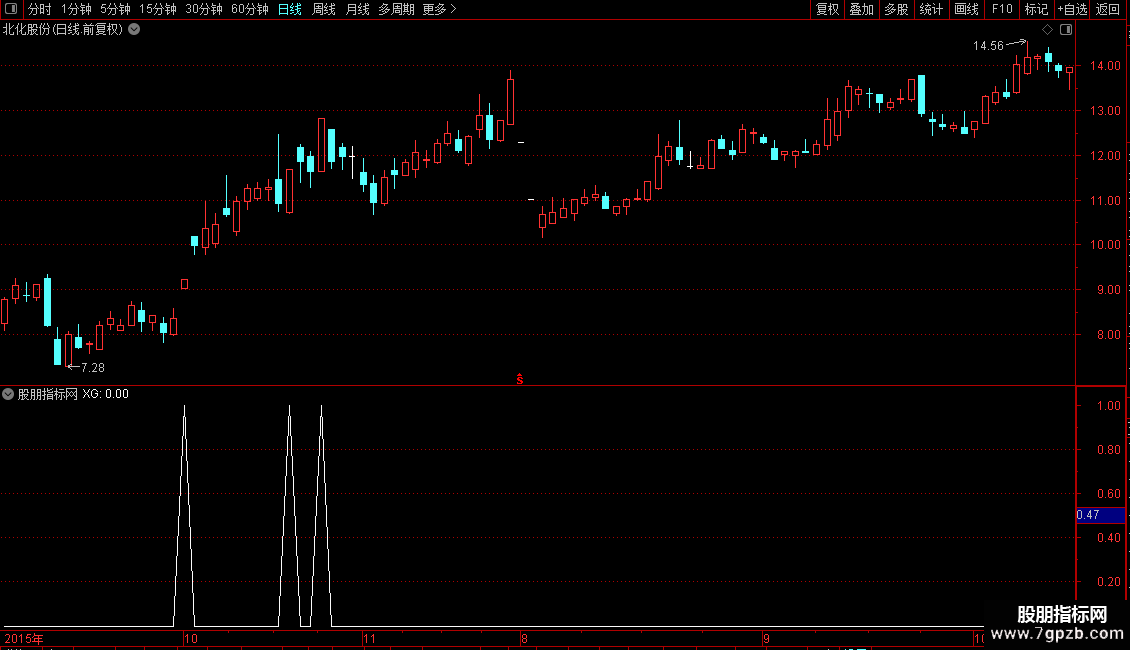1130x650 pixels.
Task: Switch to 周线 weekly chart
Action: coord(324,9)
